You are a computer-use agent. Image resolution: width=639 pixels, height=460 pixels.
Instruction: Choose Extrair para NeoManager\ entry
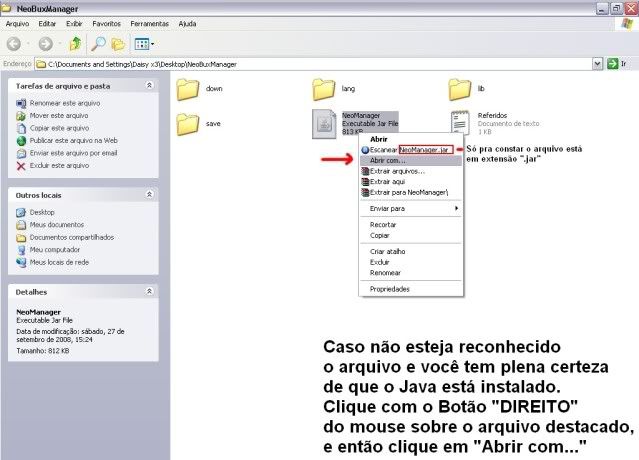coord(411,192)
